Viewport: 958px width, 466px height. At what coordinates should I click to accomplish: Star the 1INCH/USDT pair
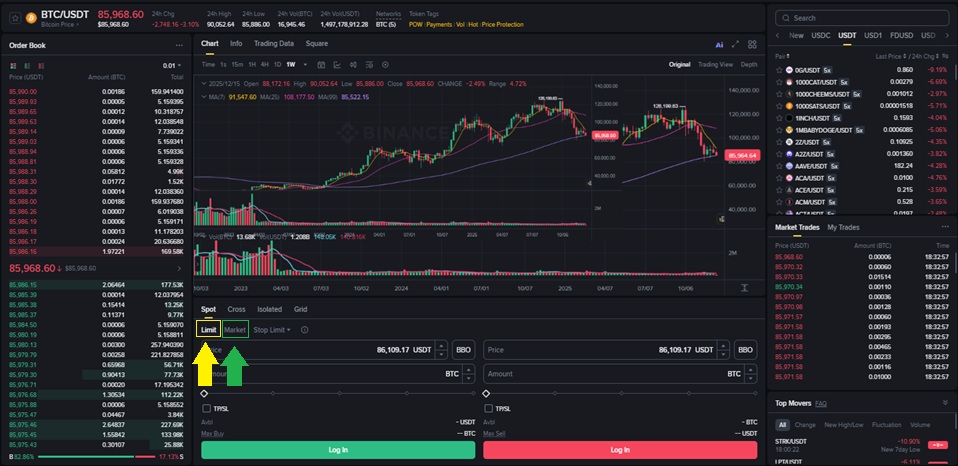pyautogui.click(x=779, y=118)
